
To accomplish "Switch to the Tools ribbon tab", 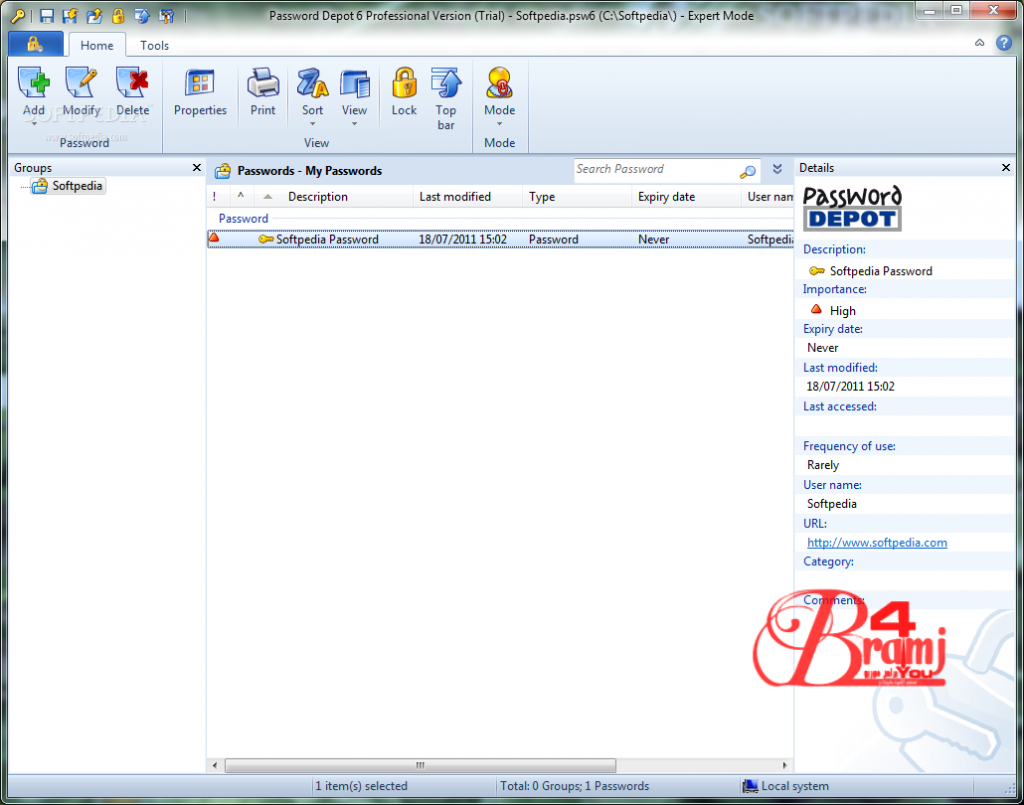I will [x=154, y=45].
